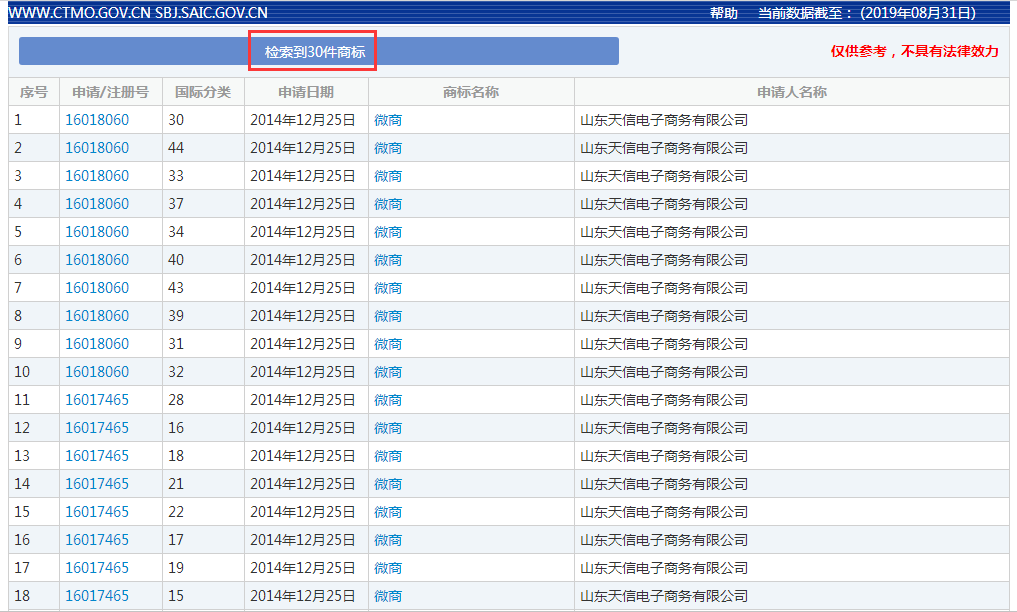Open registration 16017465 in row 11

click(97, 400)
